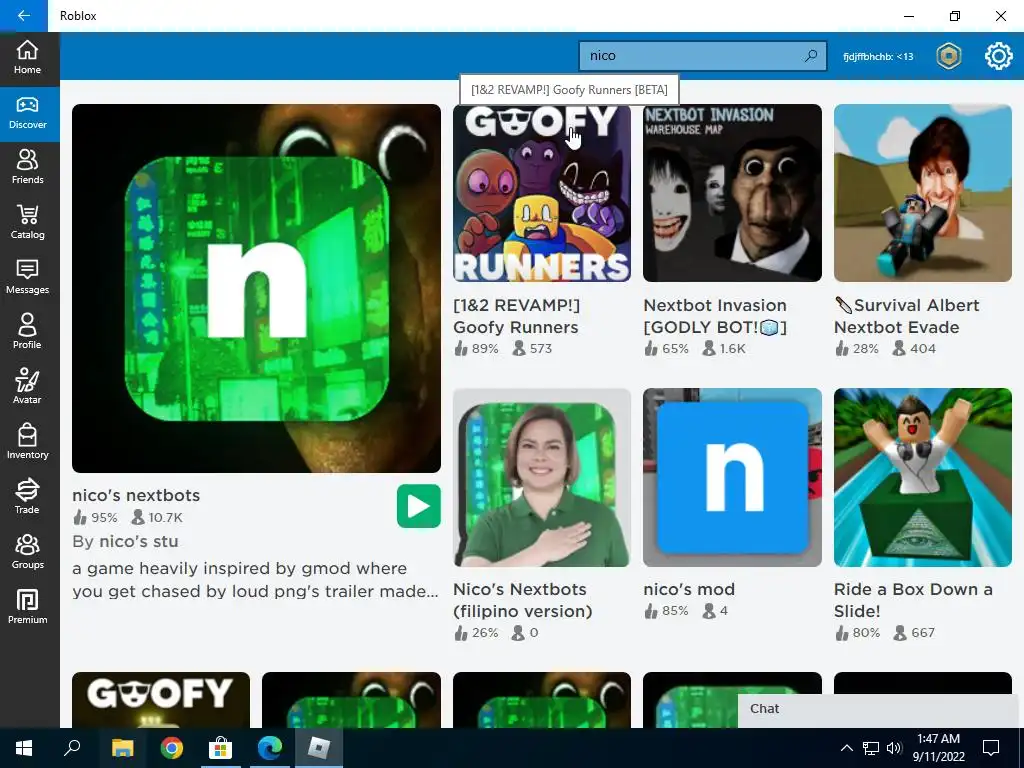The image size is (1024, 768).
Task: Open the Home page in sidebar
Action: pyautogui.click(x=27, y=57)
